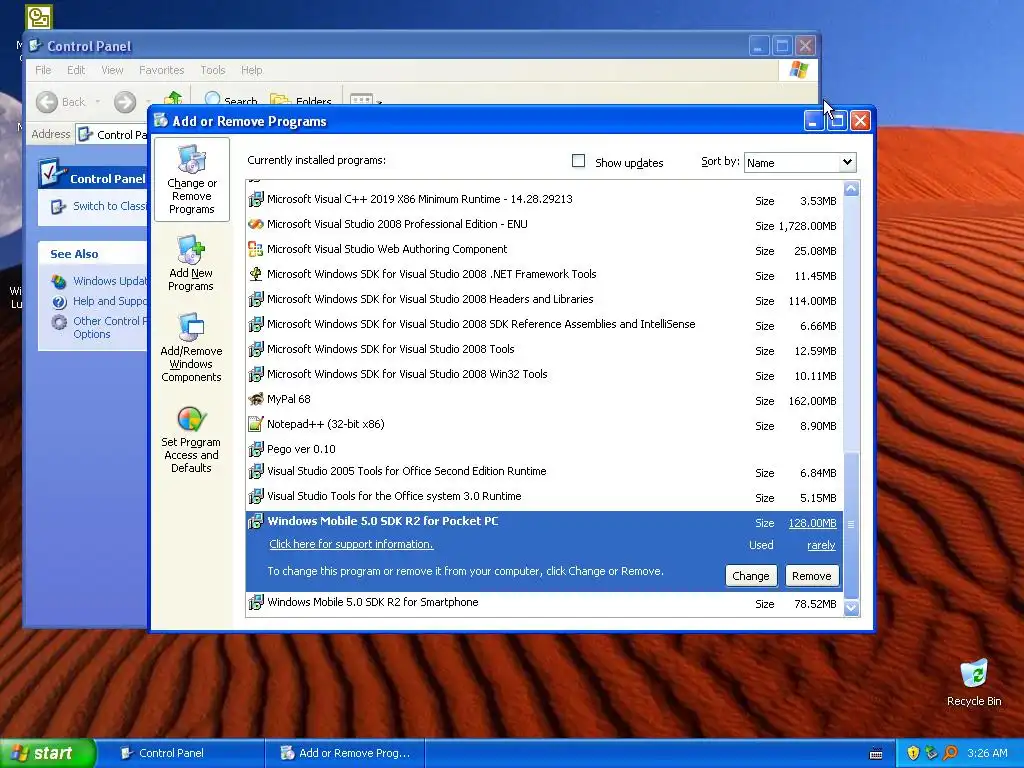Viewport: 1024px width, 768px height.
Task: Click the Search button in Control Panel toolbar
Action: pos(231,100)
